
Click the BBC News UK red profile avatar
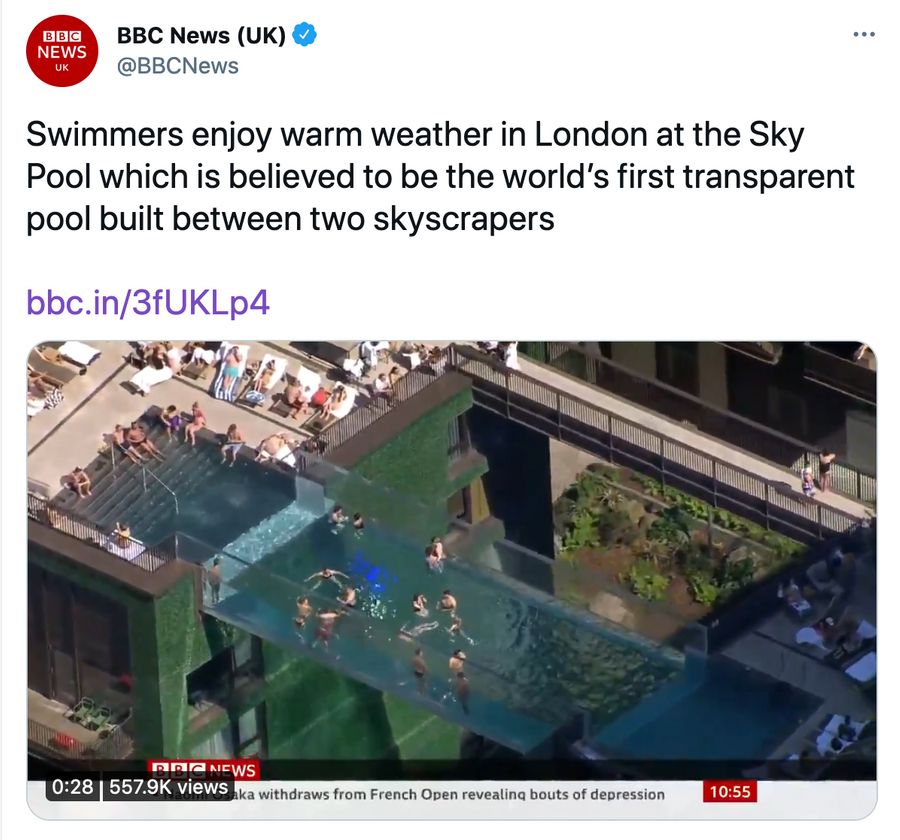[x=62, y=51]
